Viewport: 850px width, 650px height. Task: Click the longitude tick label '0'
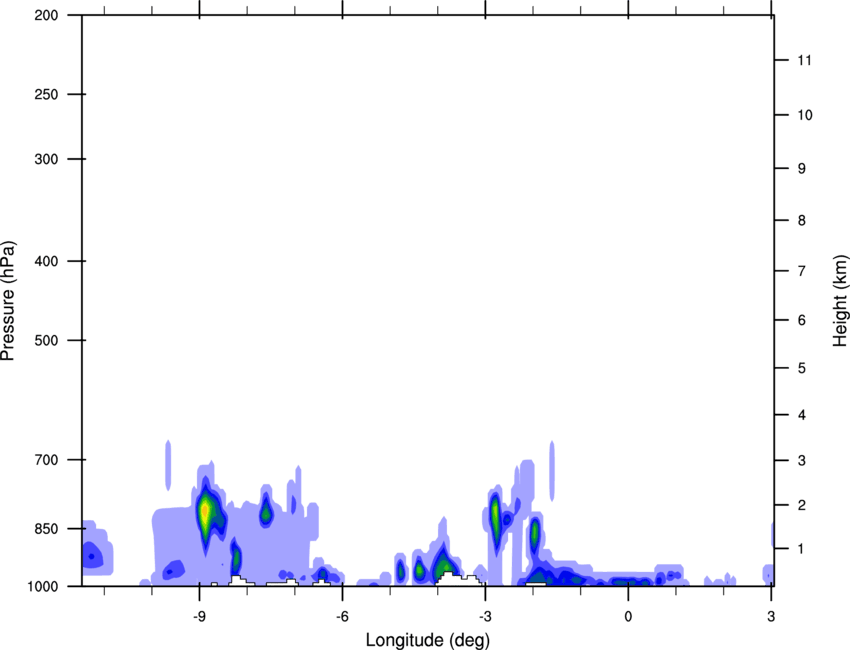[x=628, y=616]
